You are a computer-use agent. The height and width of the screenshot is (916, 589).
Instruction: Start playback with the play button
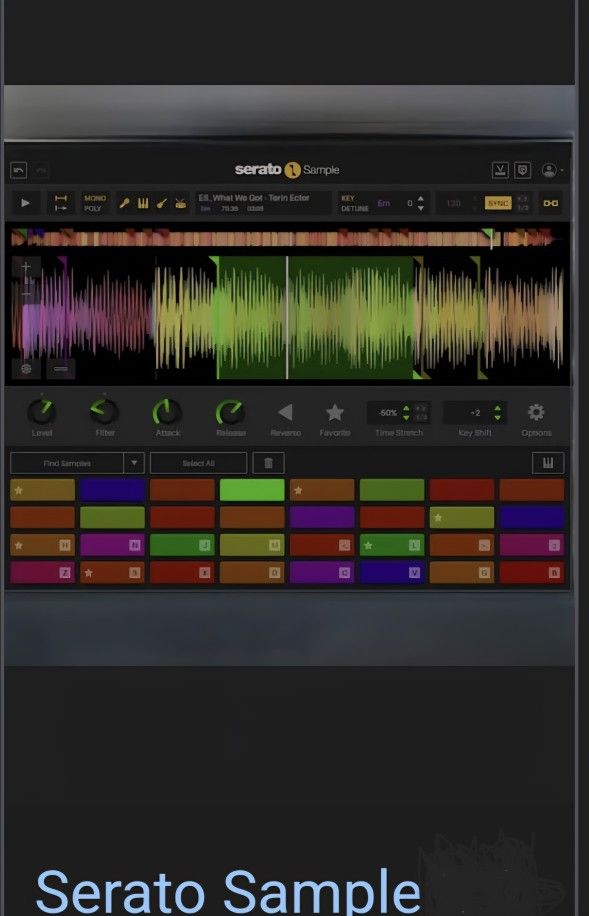[x=26, y=203]
